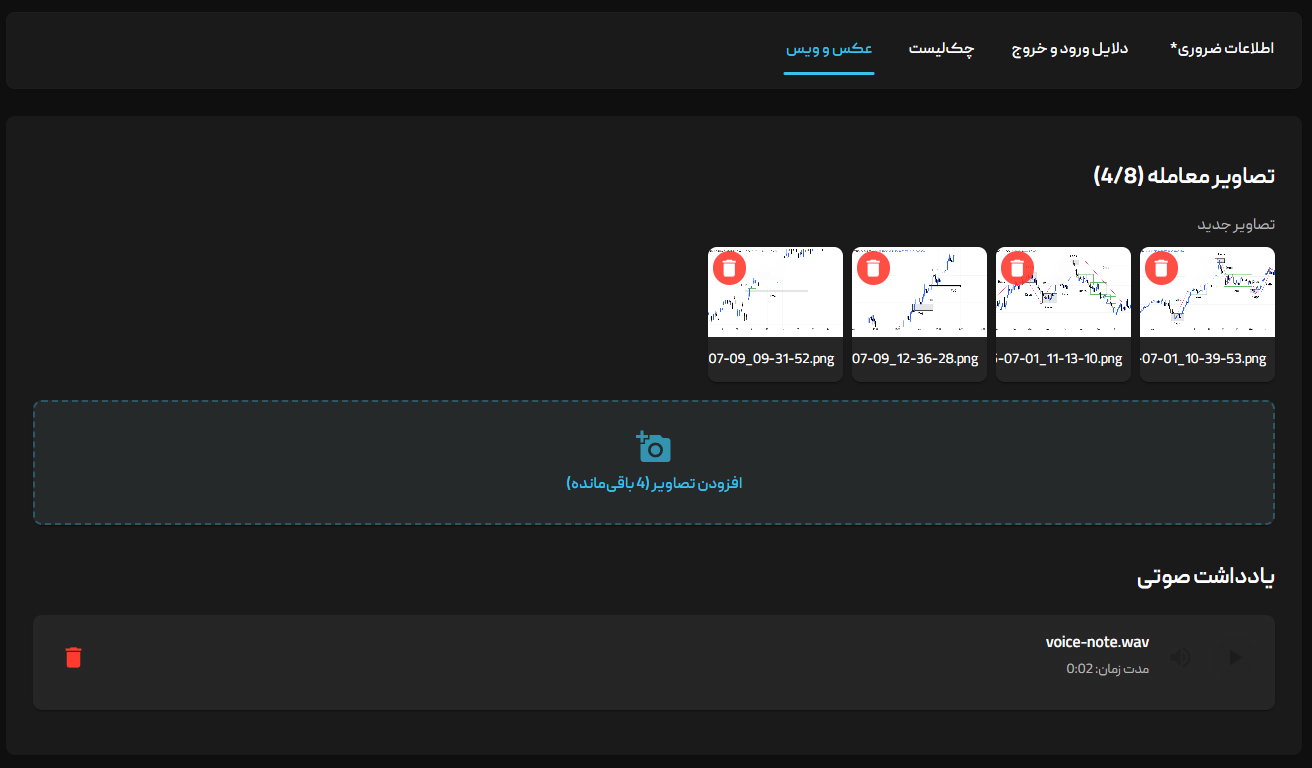Open the اطلاعات ضروری tab
Image resolution: width=1312 pixels, height=768 pixels.
[1221, 49]
